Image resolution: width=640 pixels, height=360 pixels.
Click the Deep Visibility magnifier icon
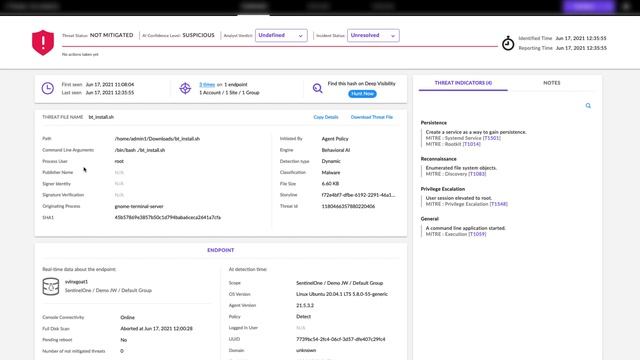(x=318, y=88)
